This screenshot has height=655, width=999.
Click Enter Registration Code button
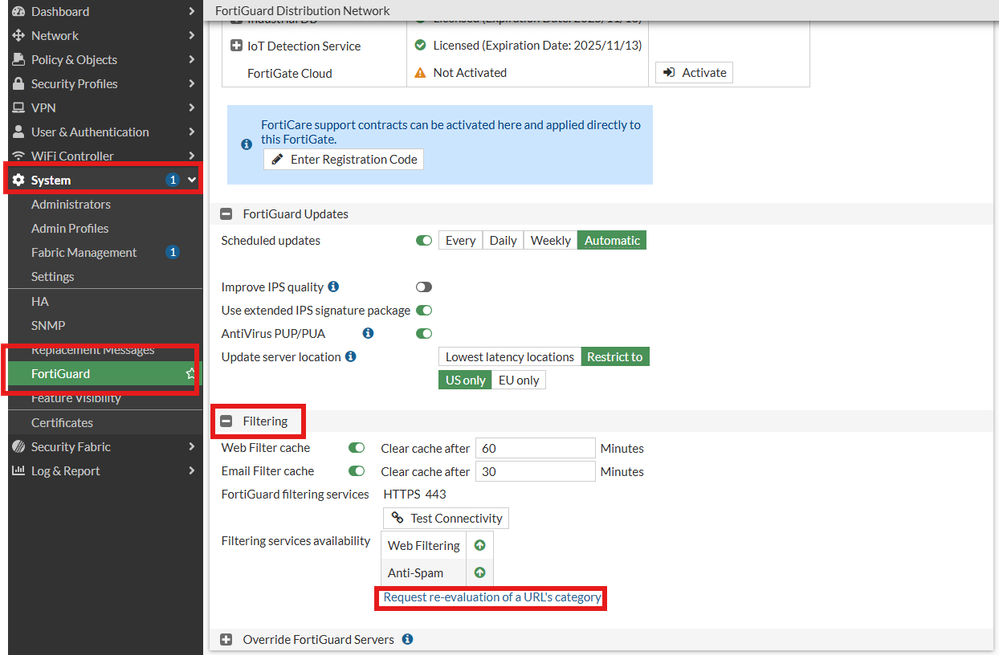pyautogui.click(x=343, y=159)
